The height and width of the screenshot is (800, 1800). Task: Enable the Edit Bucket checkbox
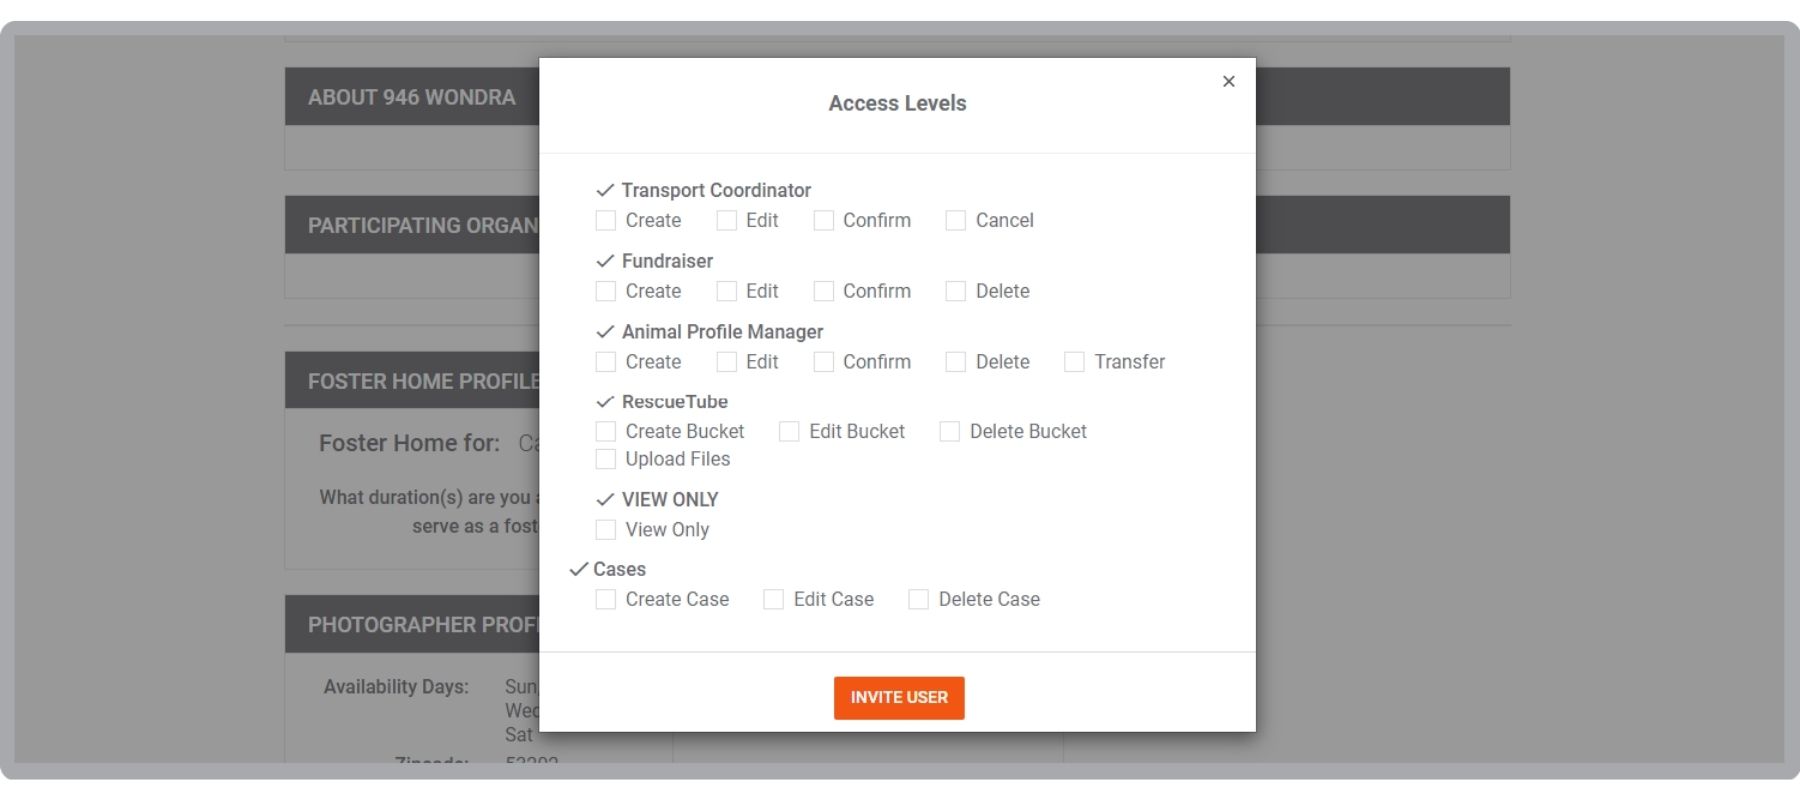point(789,431)
